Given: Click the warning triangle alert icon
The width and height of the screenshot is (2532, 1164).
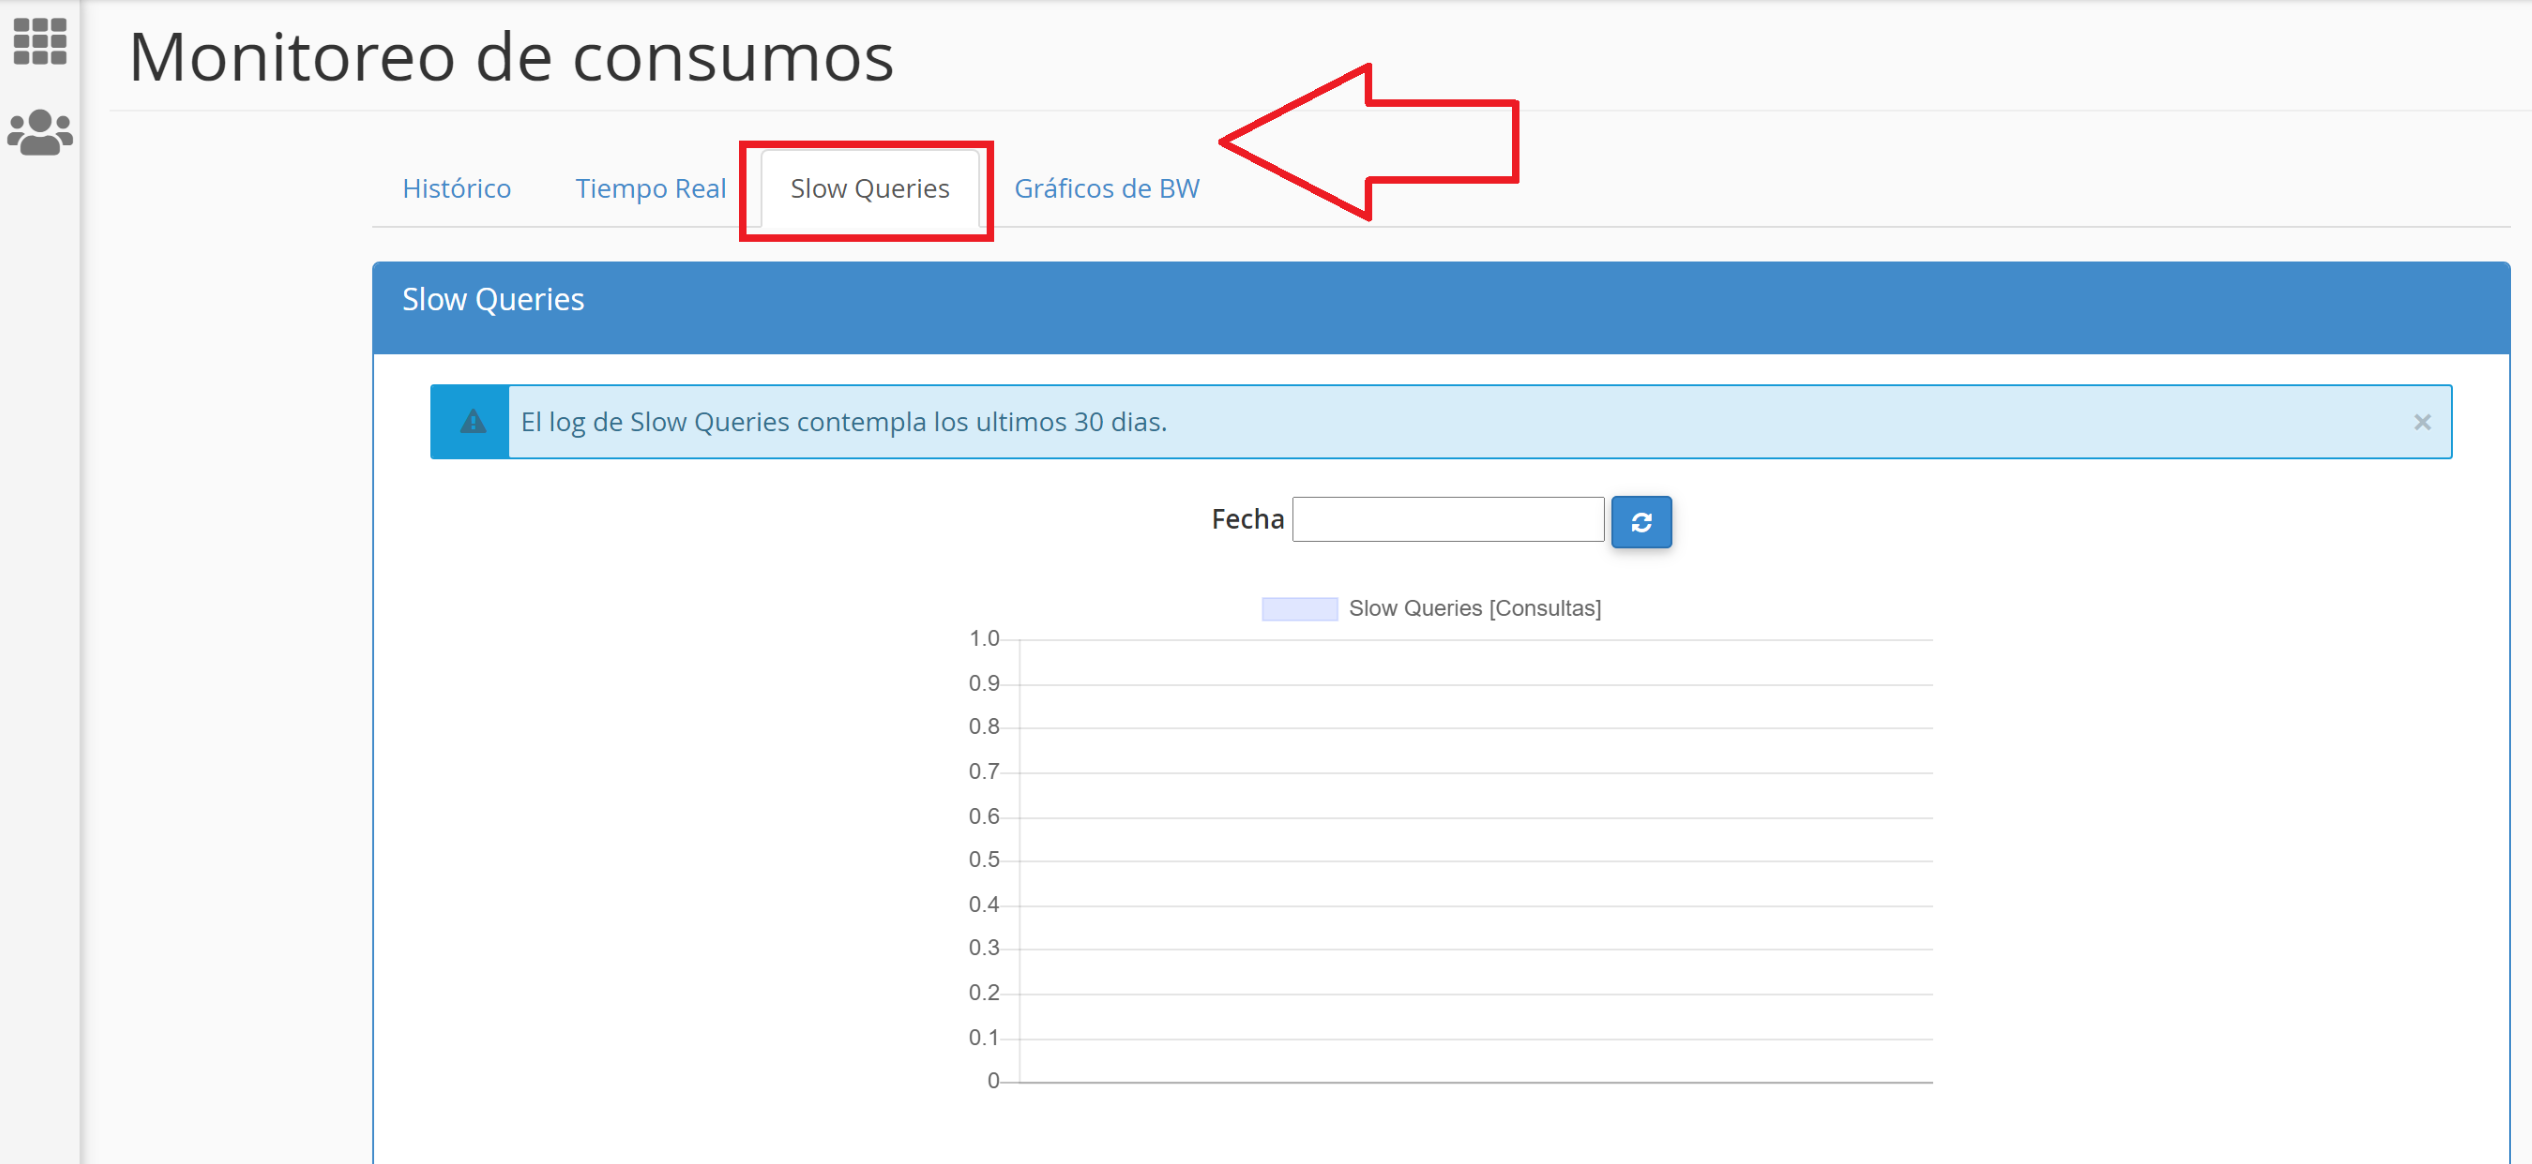Looking at the screenshot, I should (472, 422).
